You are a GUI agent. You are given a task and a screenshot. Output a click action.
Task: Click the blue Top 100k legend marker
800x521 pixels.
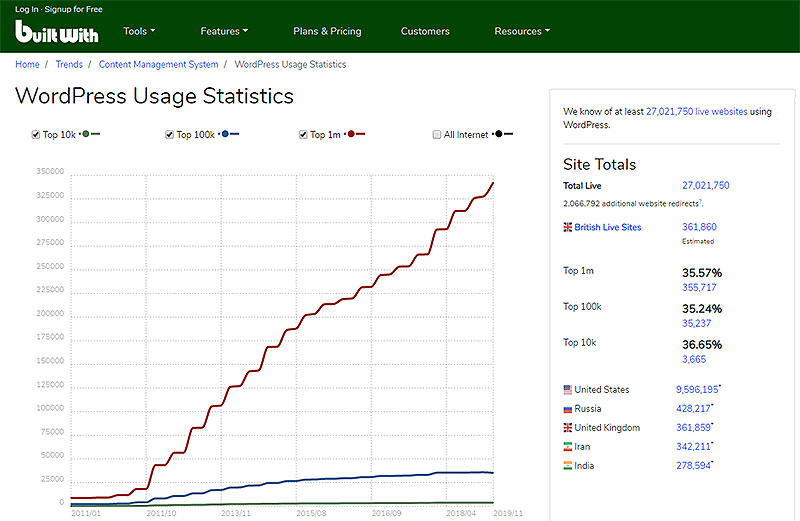[x=229, y=134]
